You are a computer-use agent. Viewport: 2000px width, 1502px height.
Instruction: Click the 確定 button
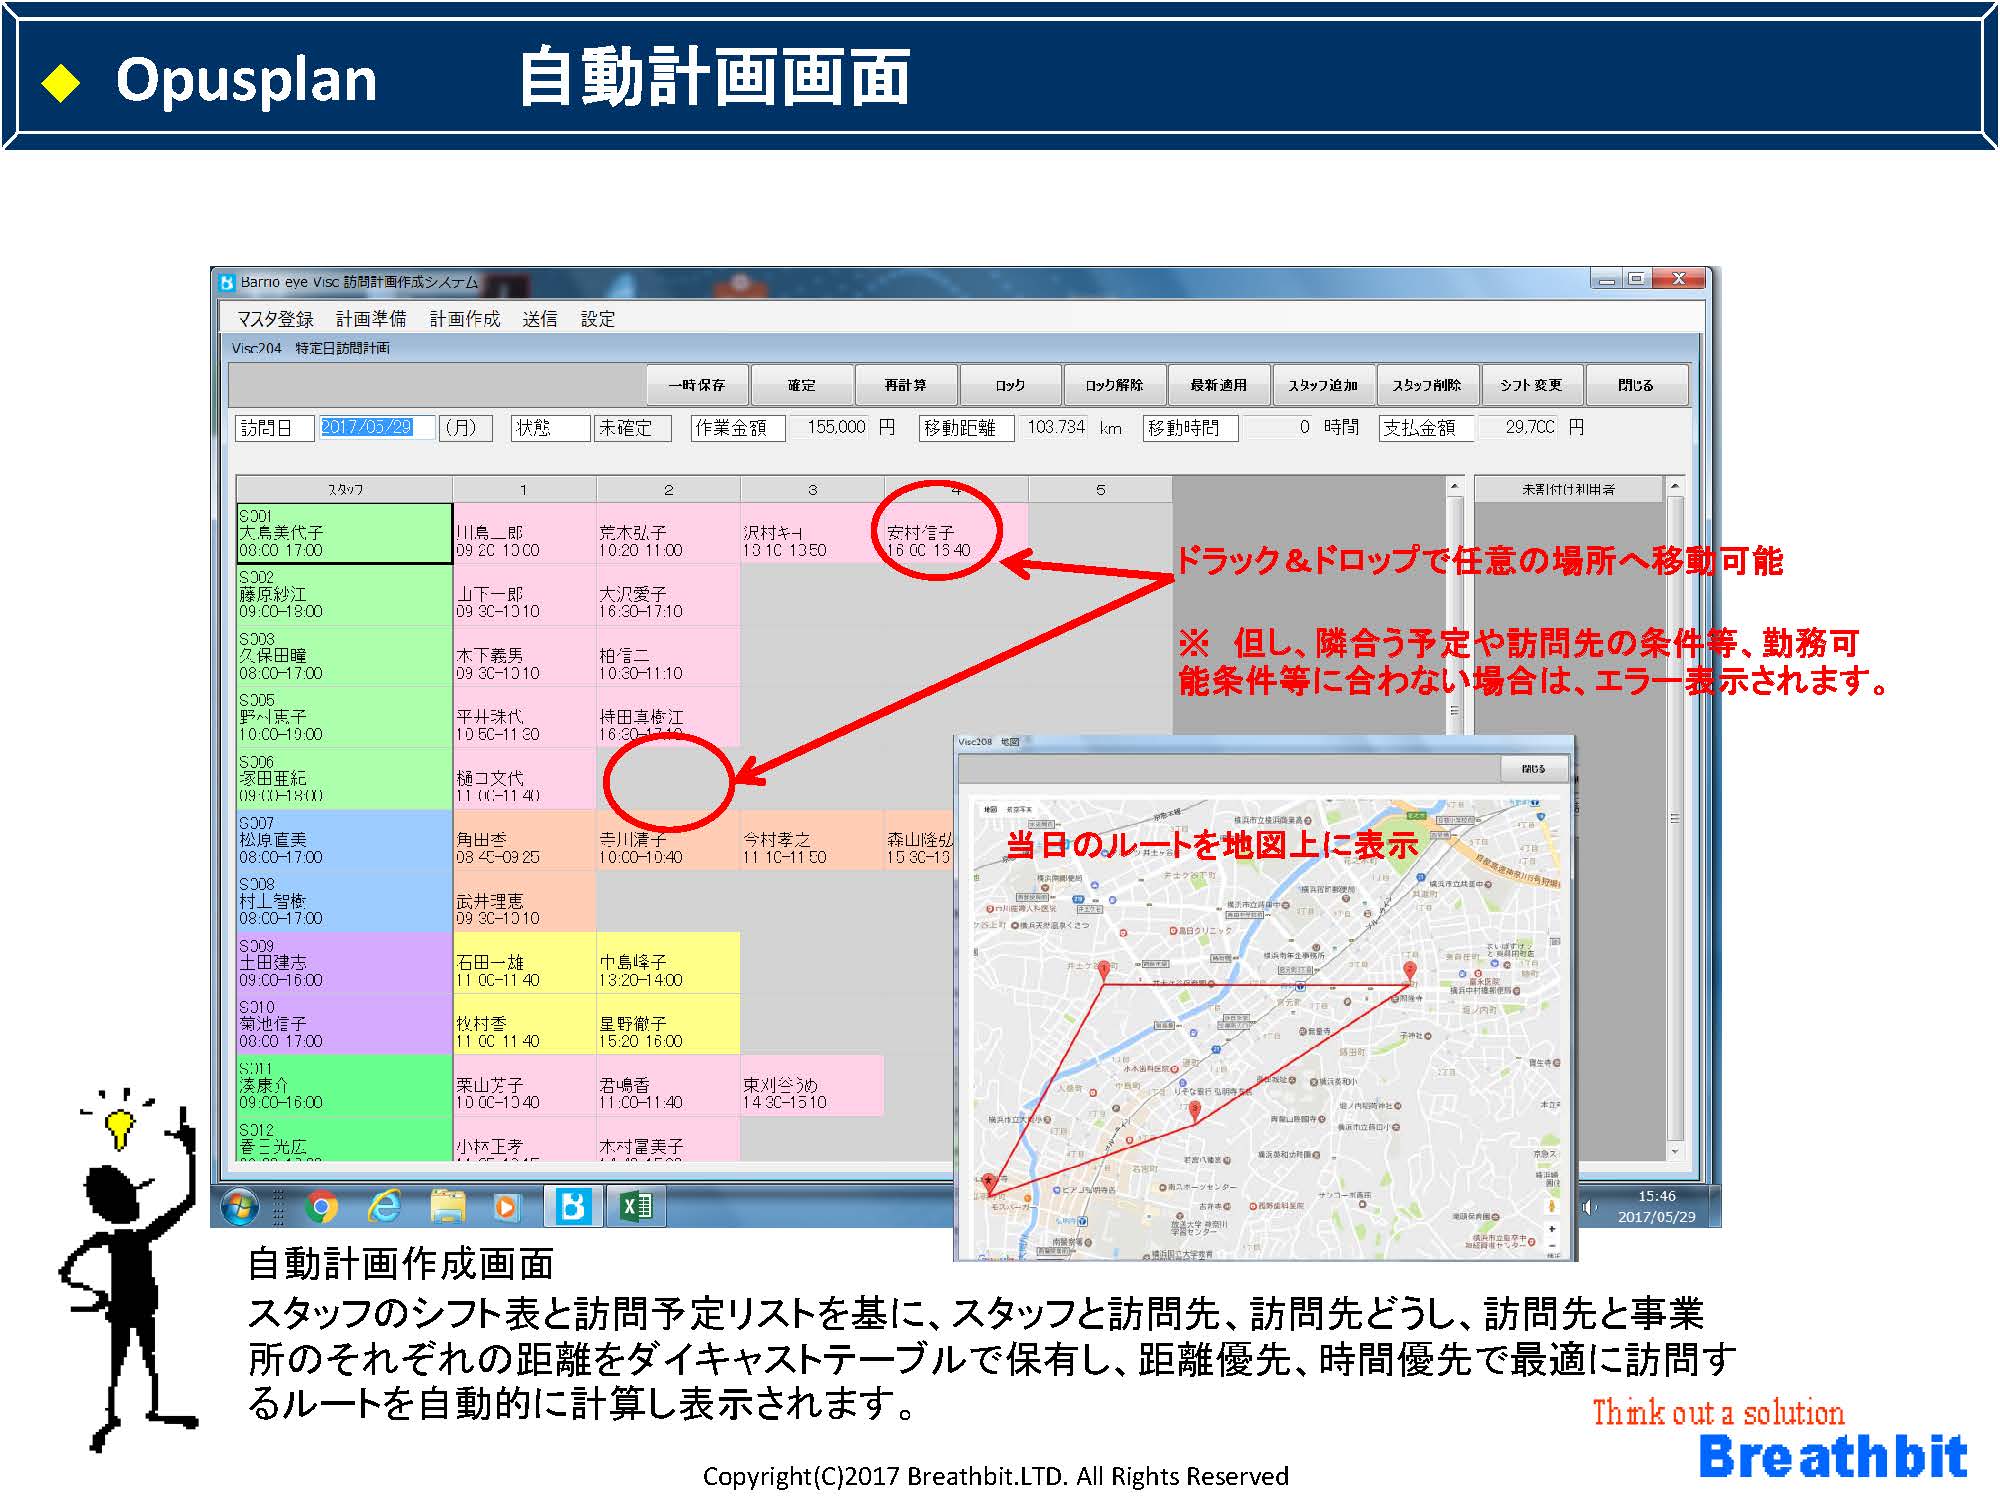point(801,385)
